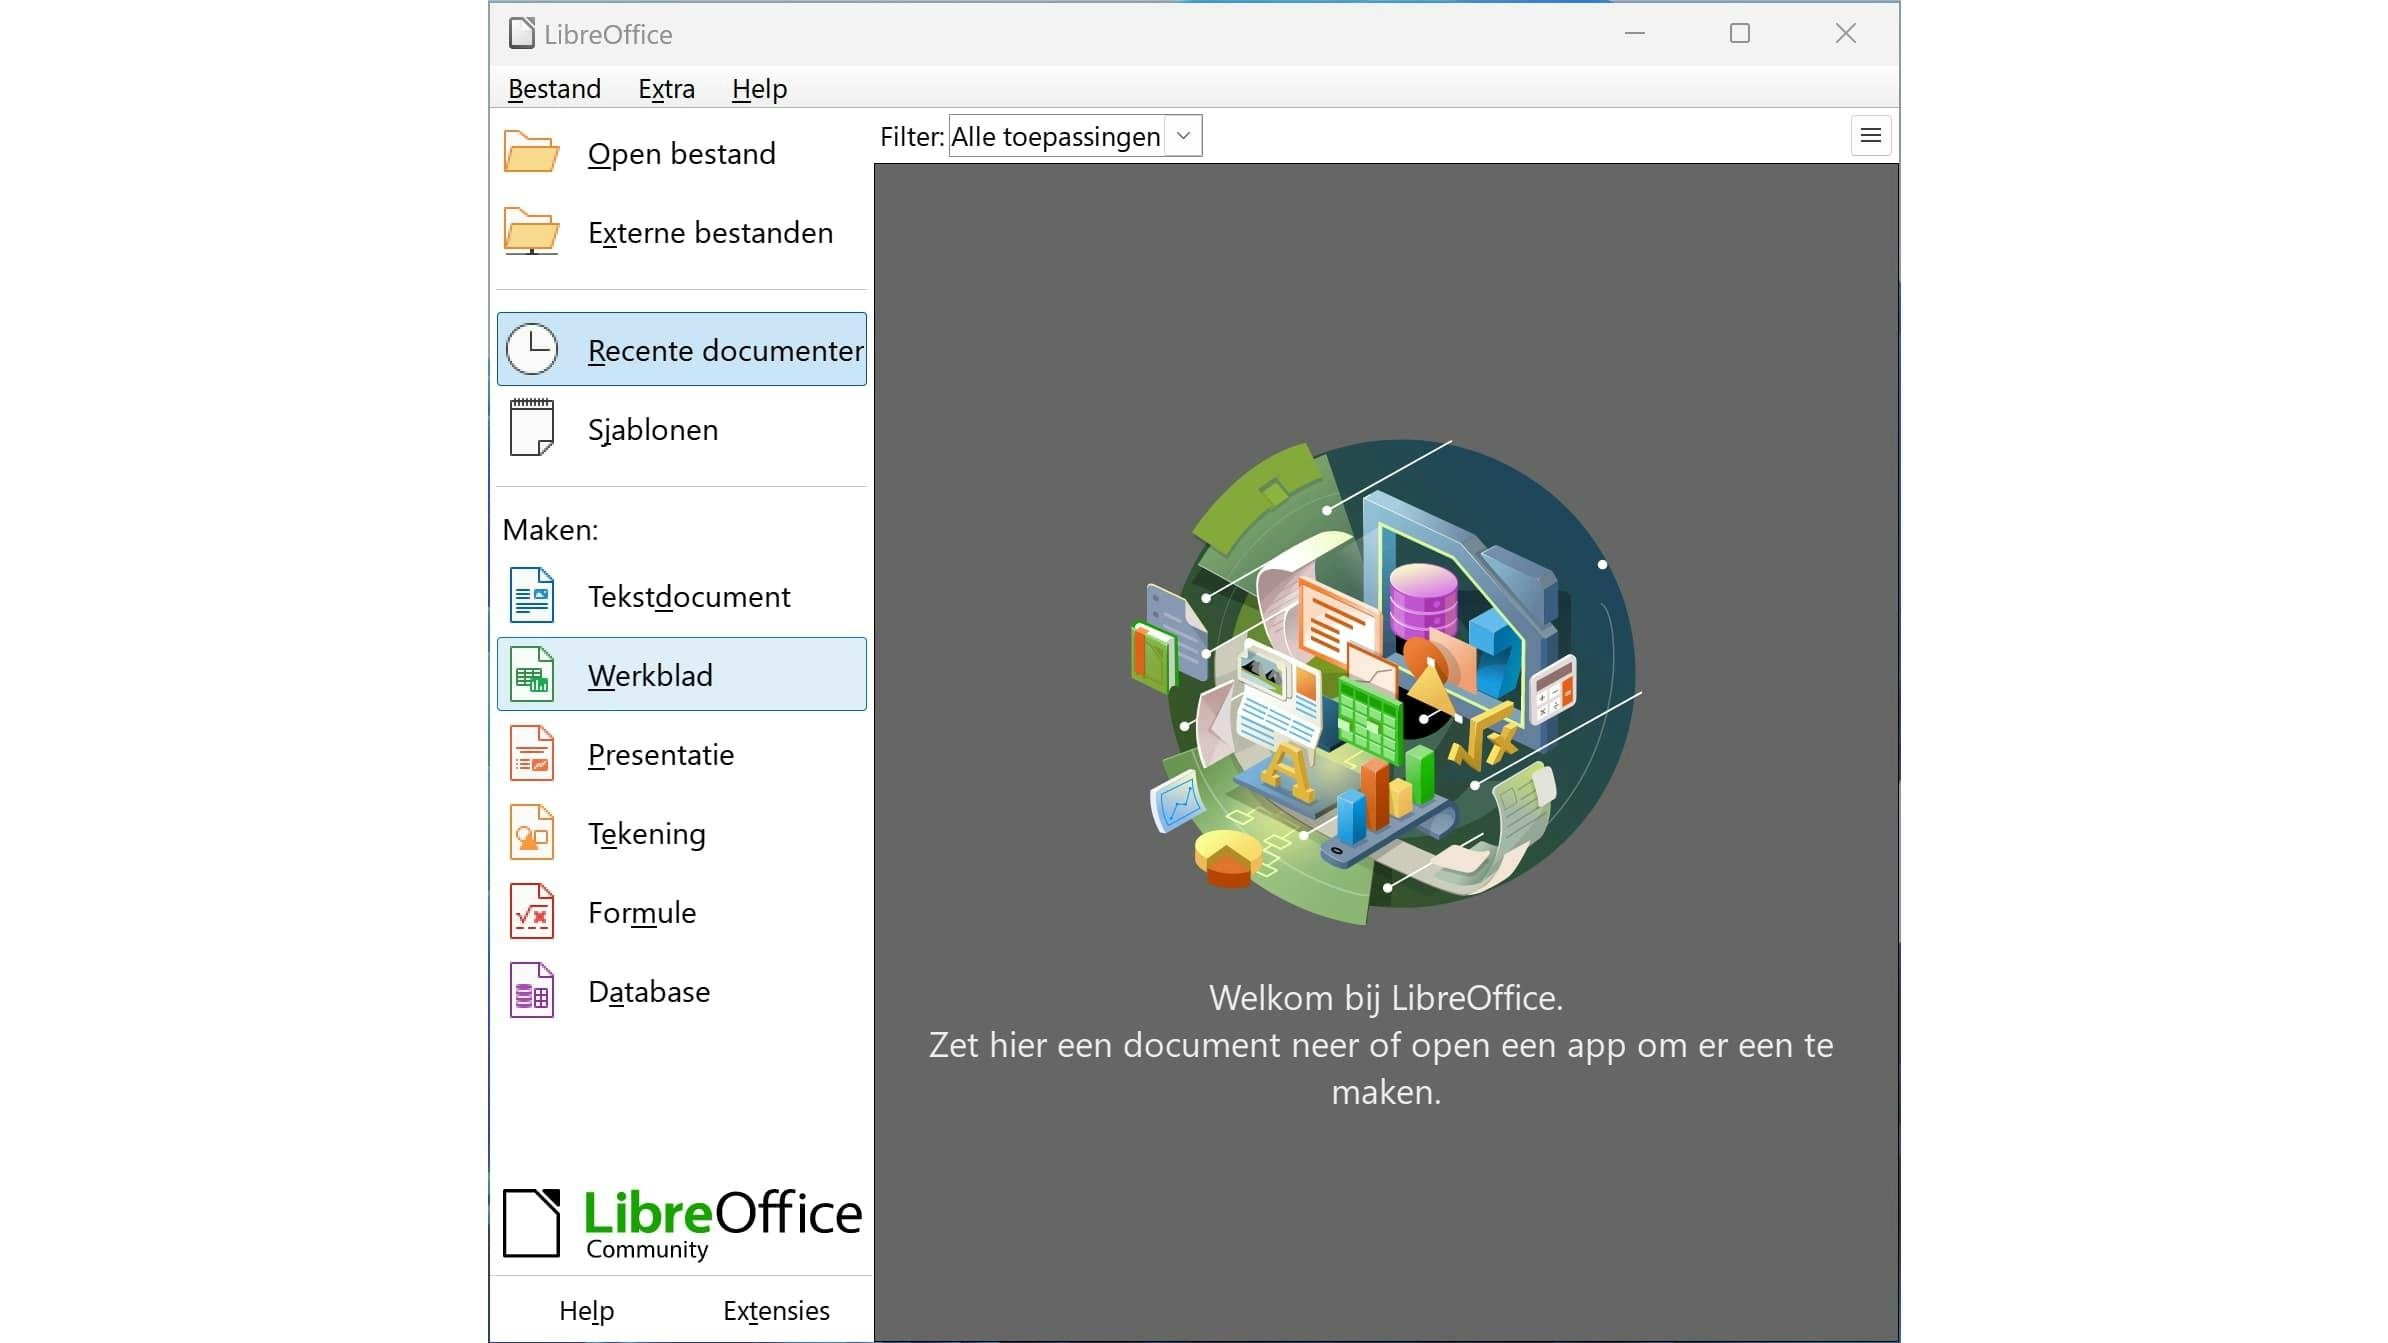Click the LibreOffice Community logo
The image size is (2388, 1343).
click(x=682, y=1223)
